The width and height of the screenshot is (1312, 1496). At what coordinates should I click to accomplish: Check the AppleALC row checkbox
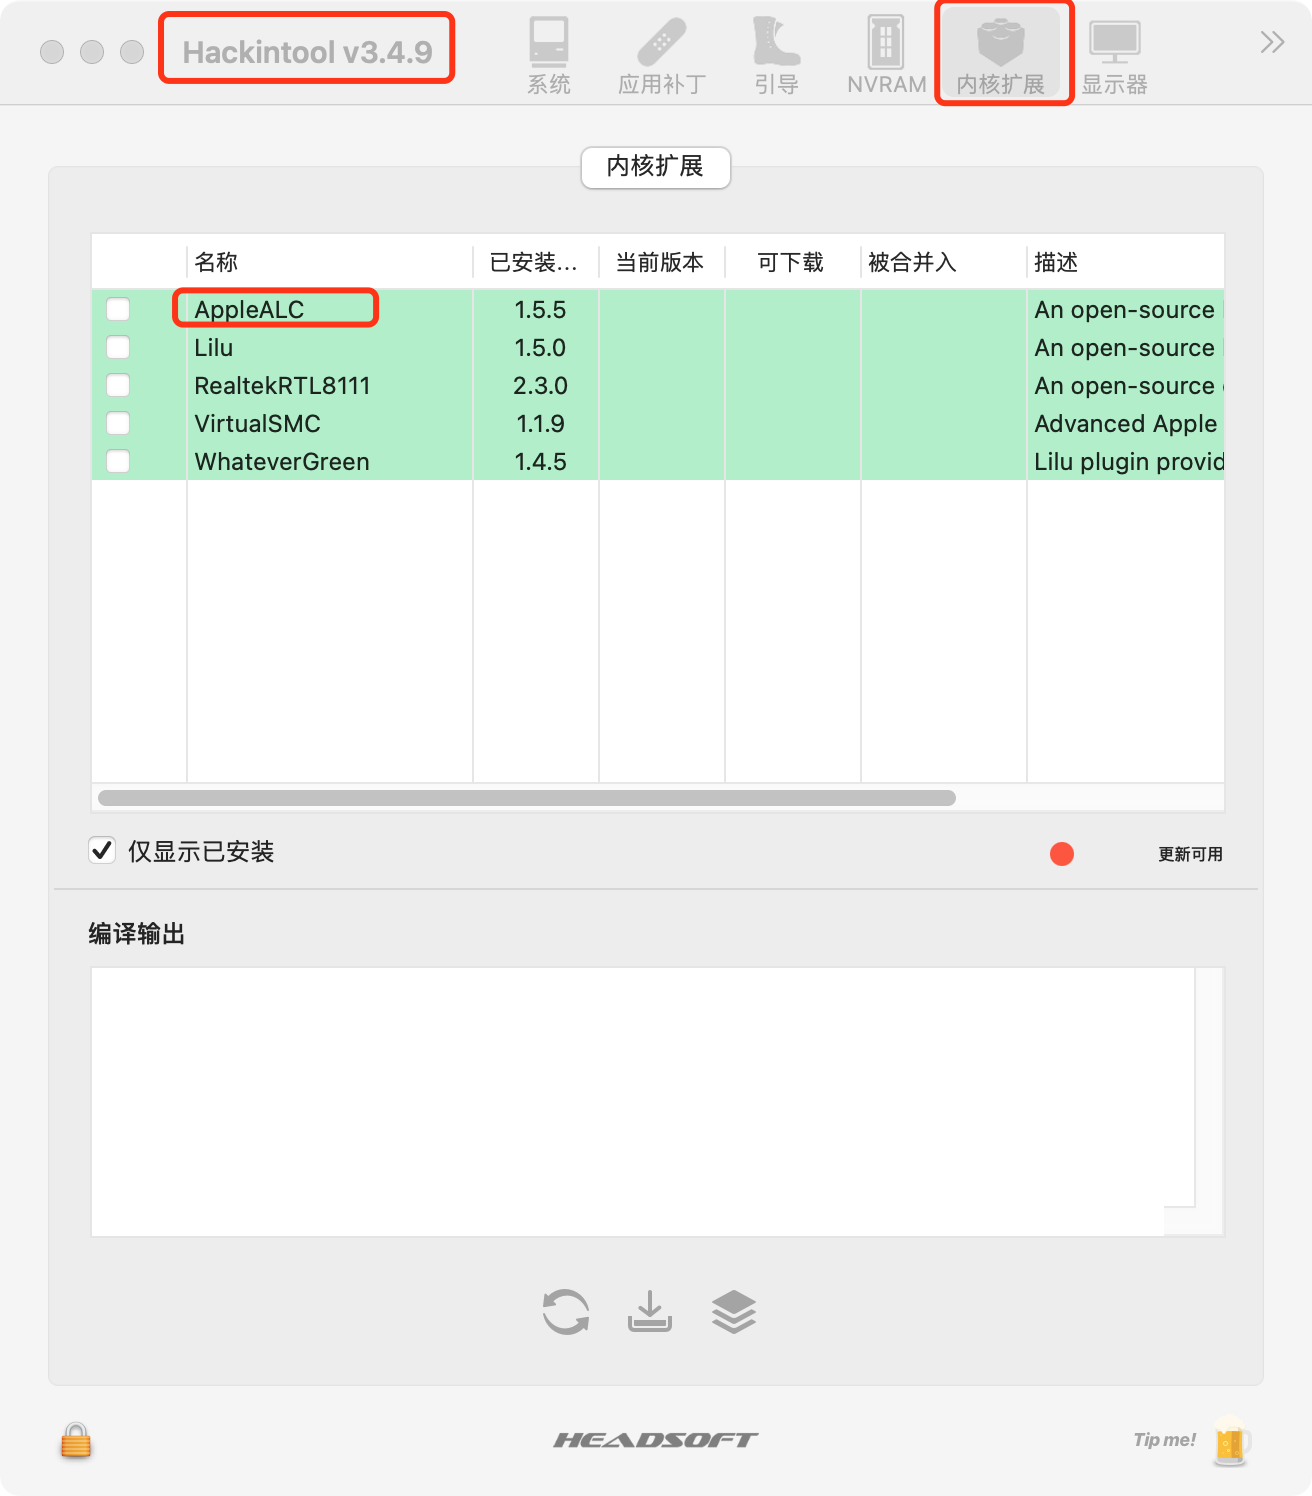[x=118, y=309]
